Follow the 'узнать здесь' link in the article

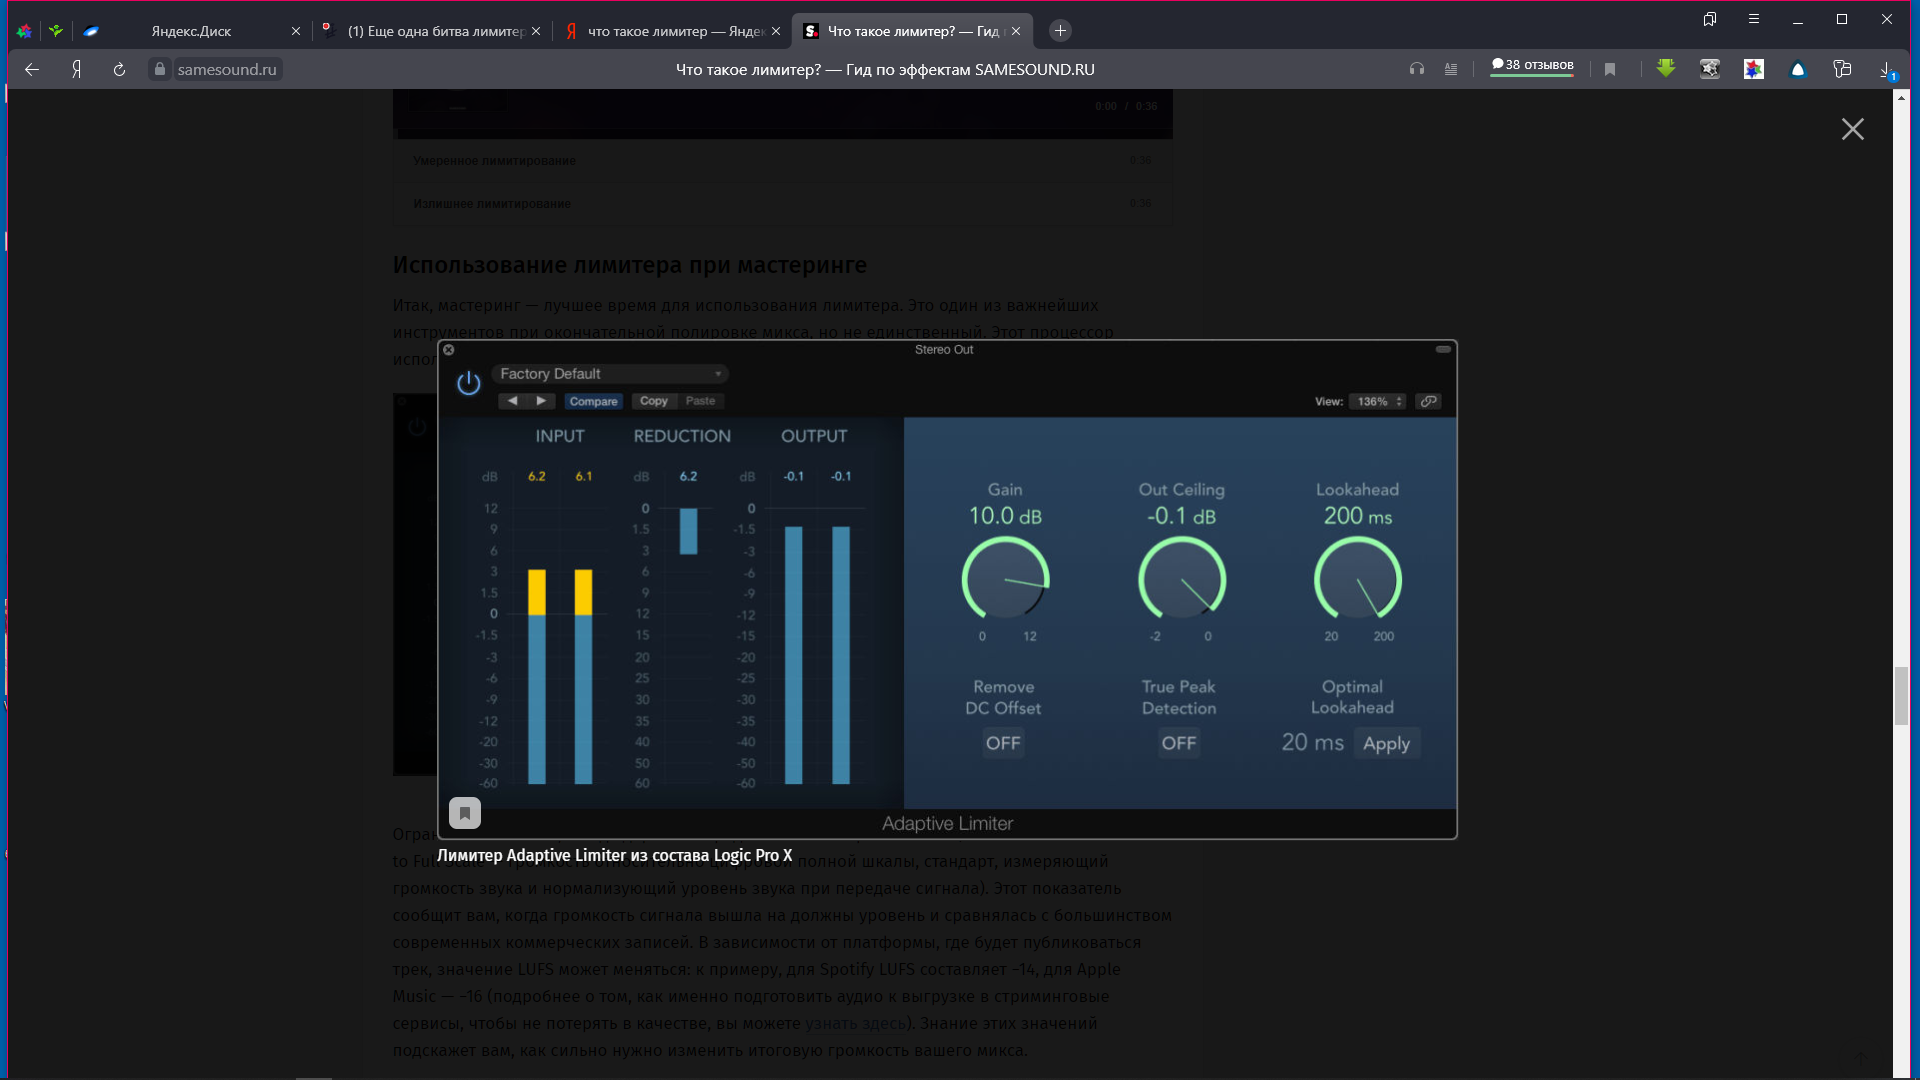click(856, 1023)
